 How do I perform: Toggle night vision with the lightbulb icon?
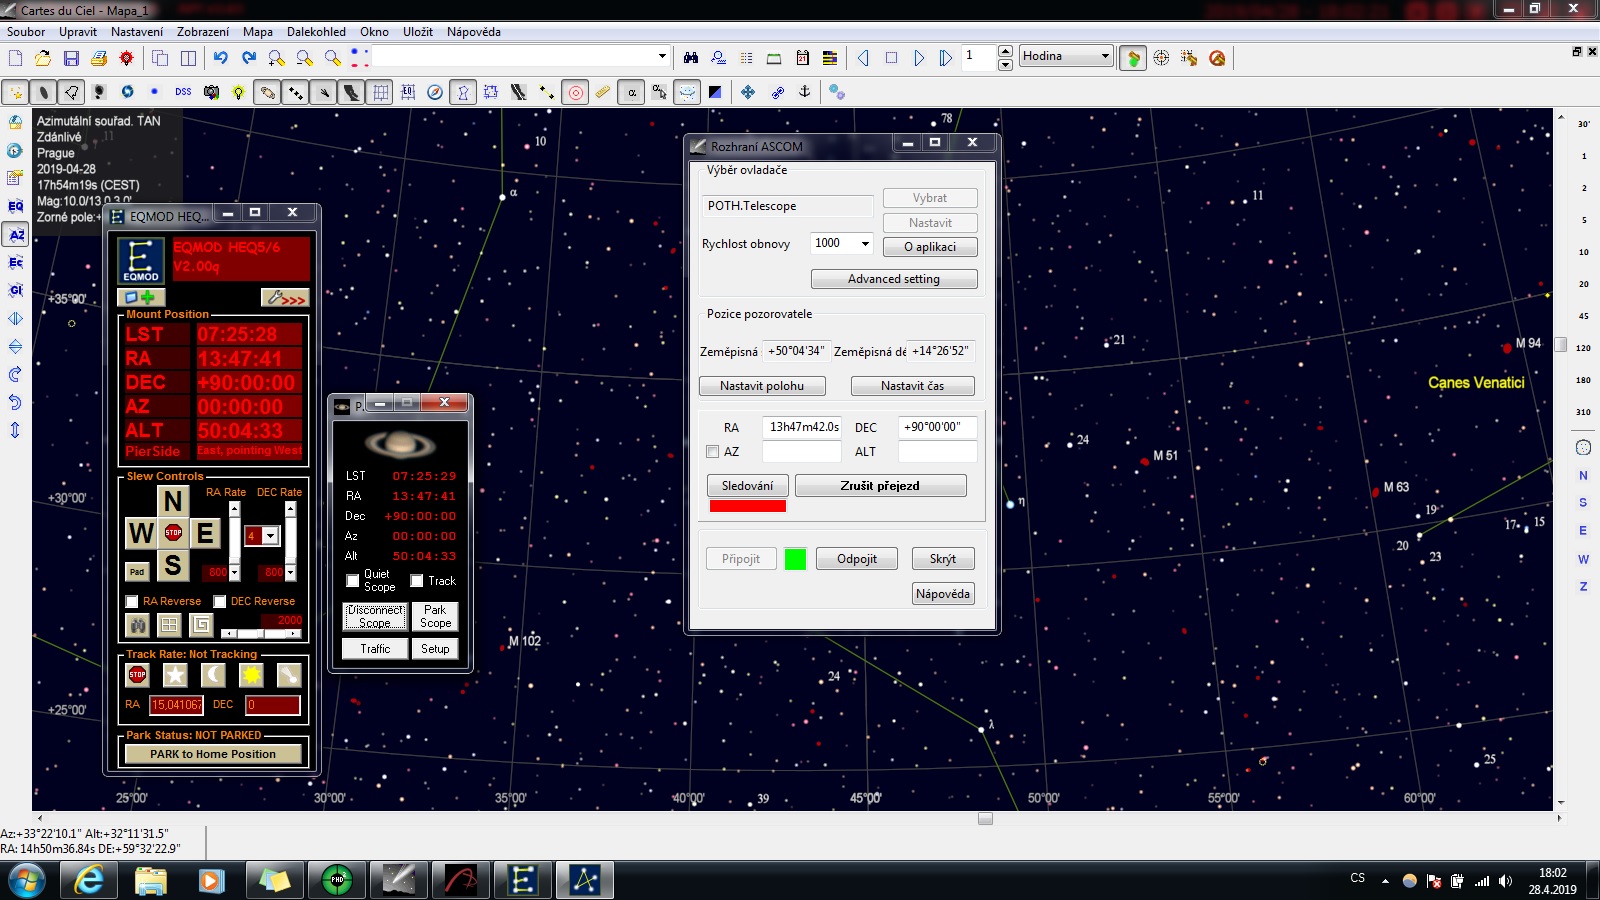(x=238, y=91)
